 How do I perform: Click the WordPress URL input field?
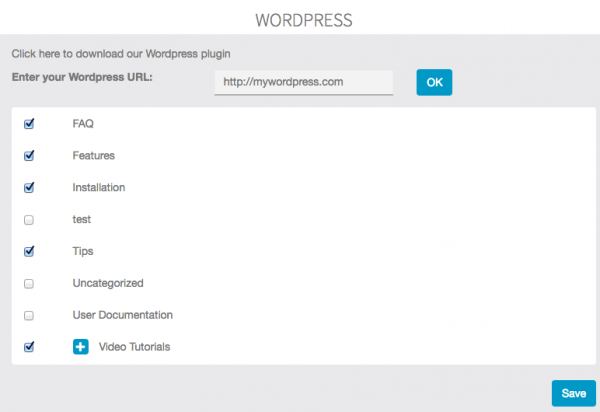coord(303,83)
